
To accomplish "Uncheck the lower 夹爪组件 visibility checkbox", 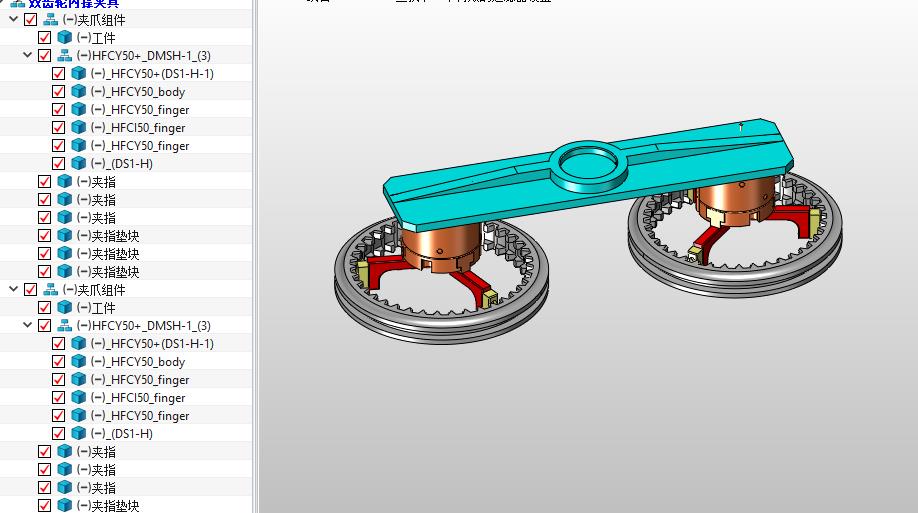I will [x=30, y=290].
